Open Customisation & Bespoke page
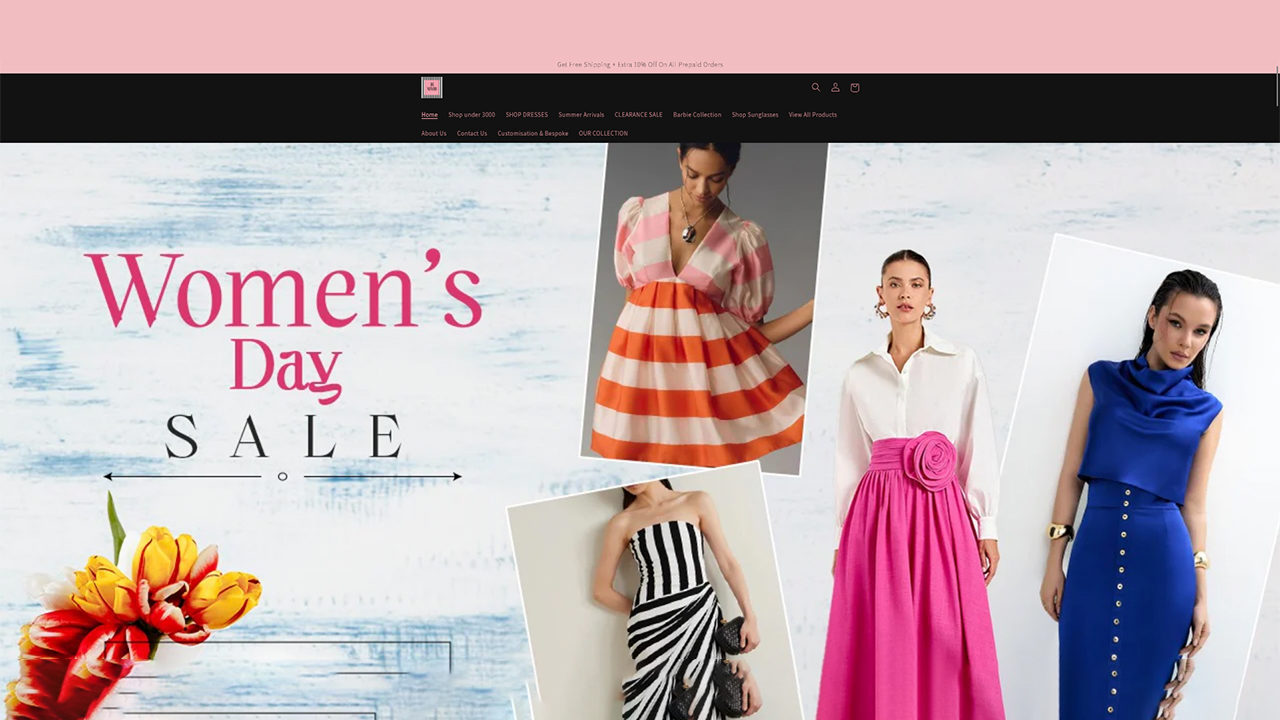This screenshot has height=720, width=1280. click(x=533, y=134)
